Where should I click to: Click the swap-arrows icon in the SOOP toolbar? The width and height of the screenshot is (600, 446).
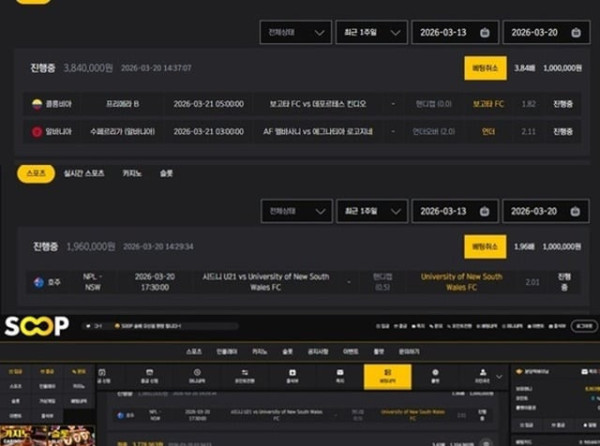245,373
